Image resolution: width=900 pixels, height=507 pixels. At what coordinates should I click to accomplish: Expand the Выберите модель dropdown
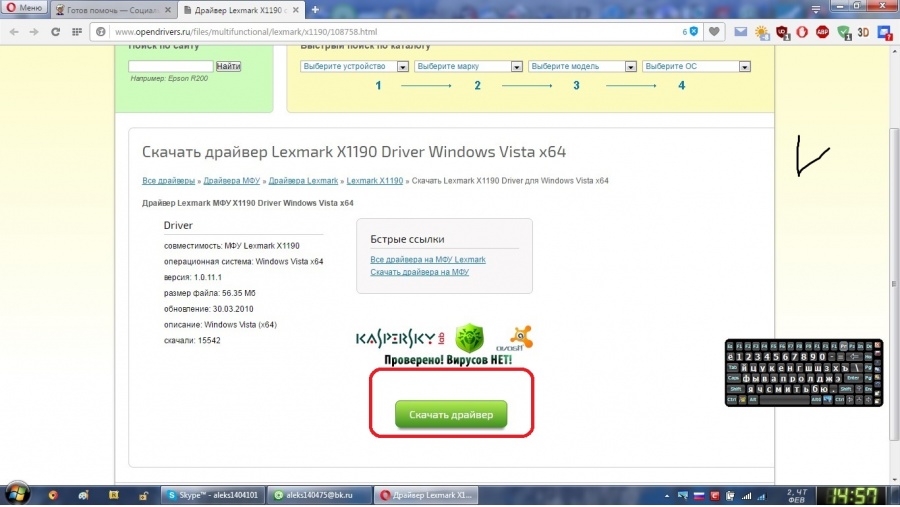click(x=582, y=67)
